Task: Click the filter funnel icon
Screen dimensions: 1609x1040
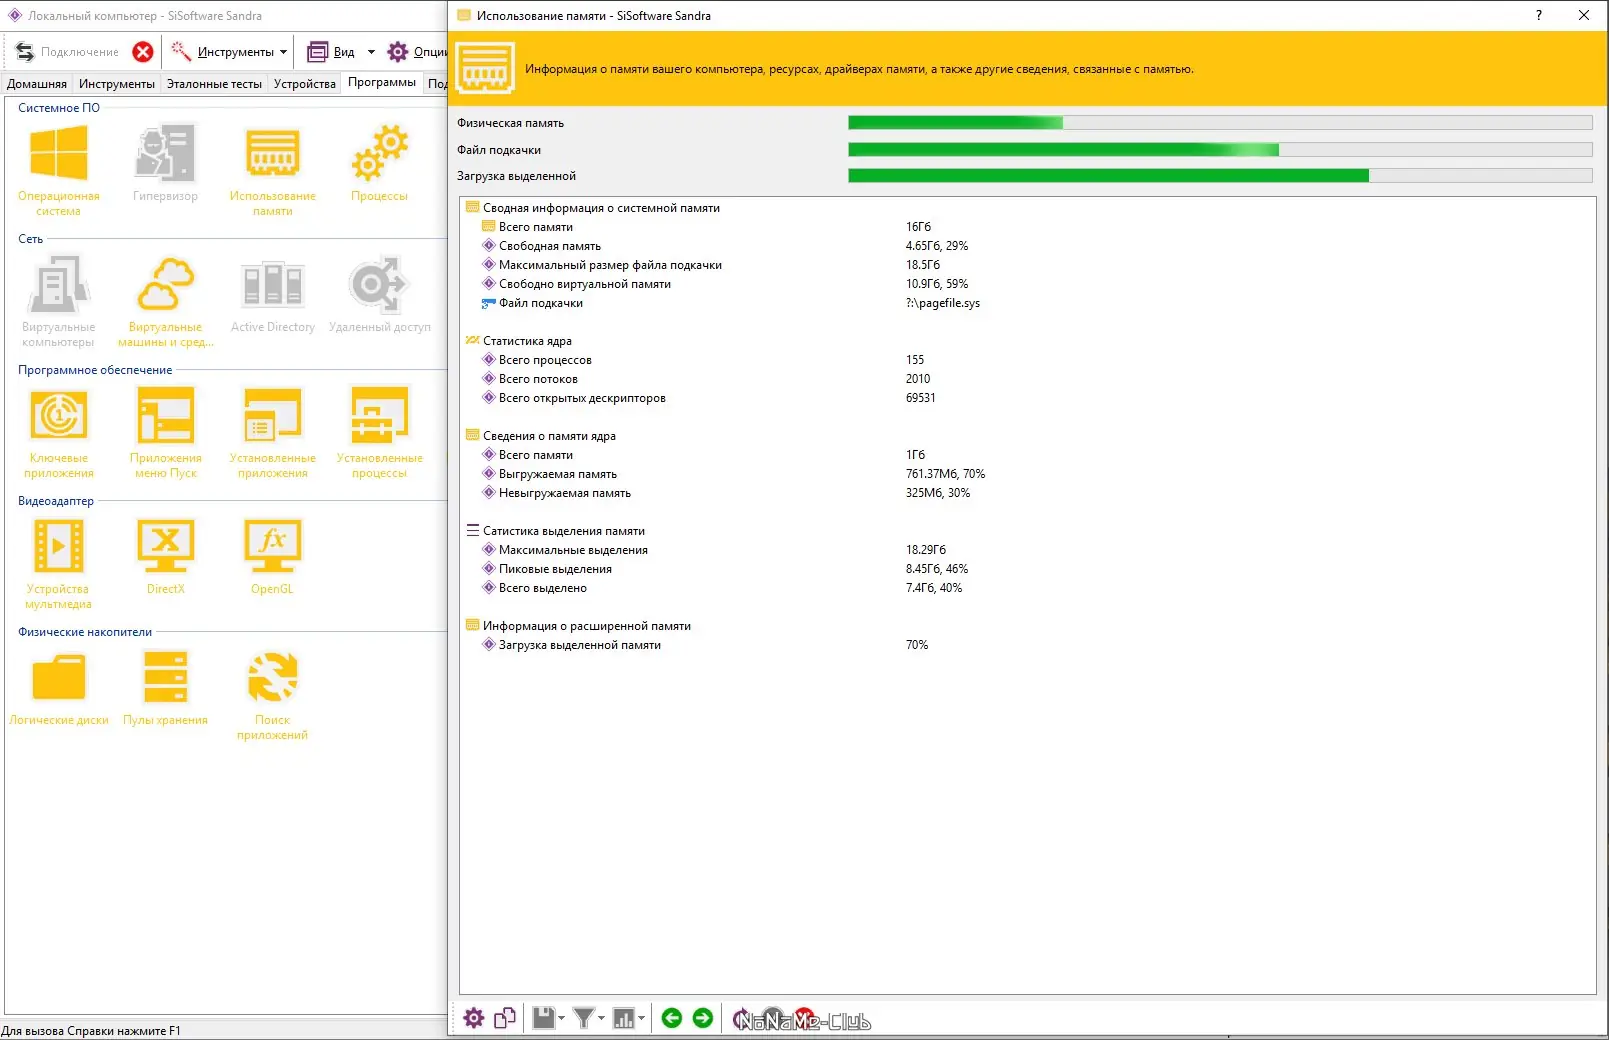Action: click(x=583, y=1018)
